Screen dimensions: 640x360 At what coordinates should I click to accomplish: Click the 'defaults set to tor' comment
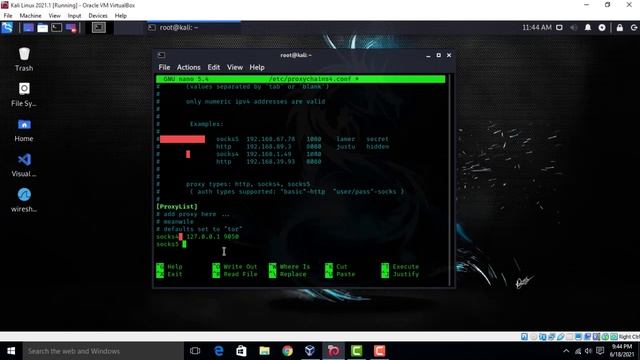click(x=200, y=229)
